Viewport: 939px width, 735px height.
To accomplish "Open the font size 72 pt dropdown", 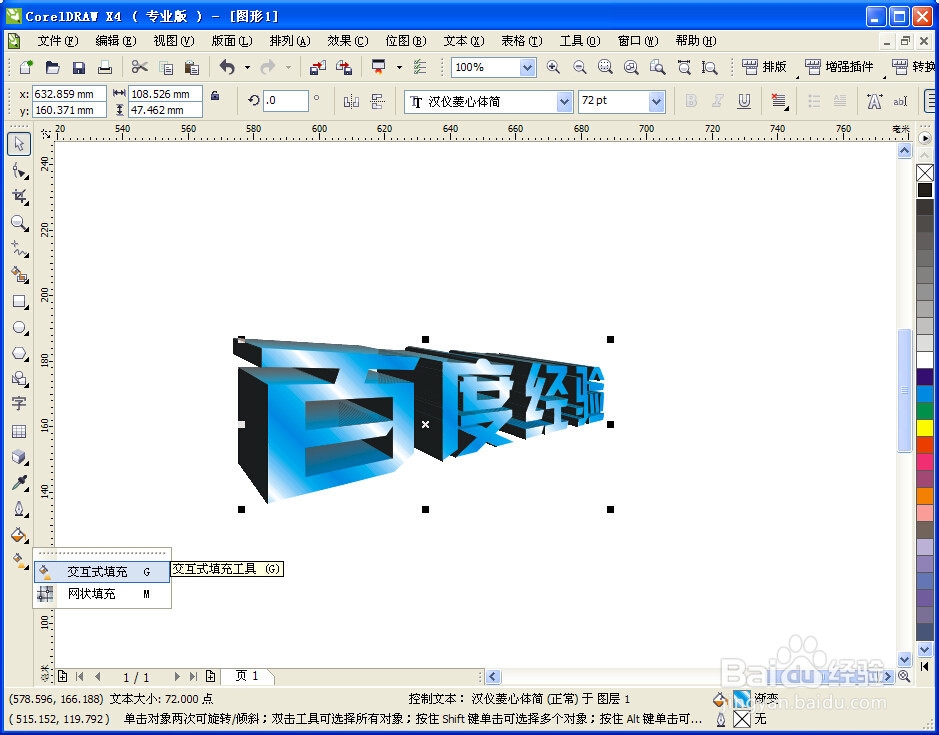I will 656,102.
